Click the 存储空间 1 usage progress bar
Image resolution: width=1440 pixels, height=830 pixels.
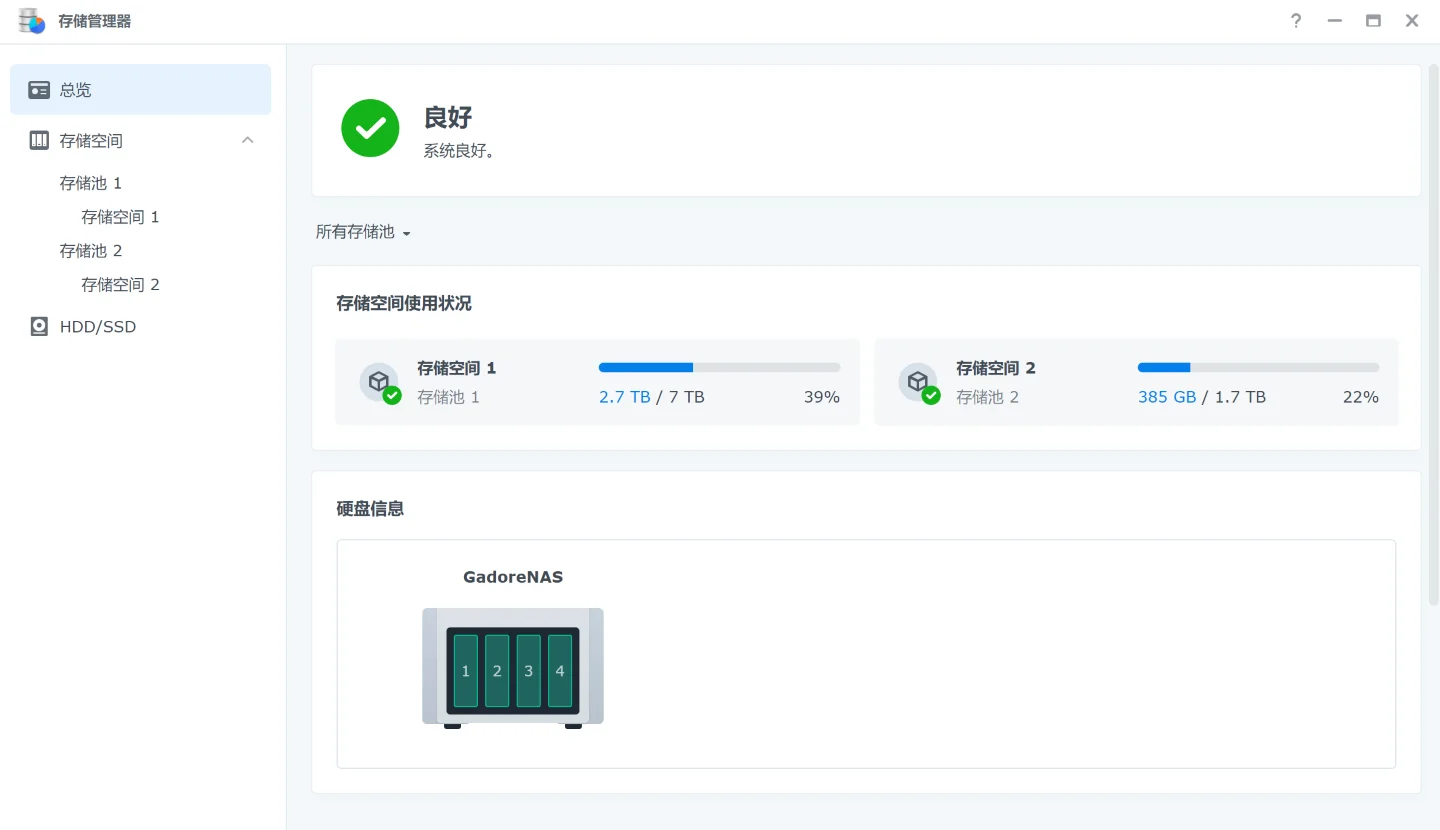[719, 368]
